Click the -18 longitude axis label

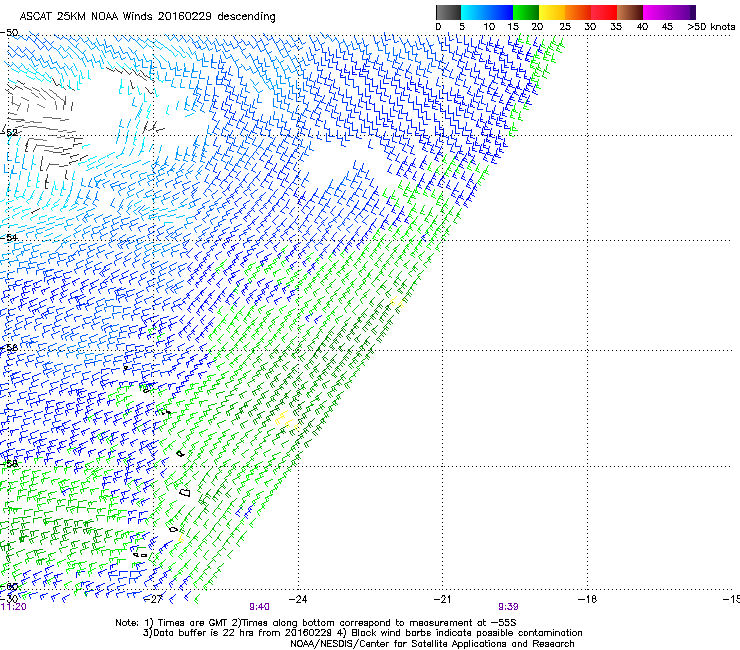(x=587, y=599)
